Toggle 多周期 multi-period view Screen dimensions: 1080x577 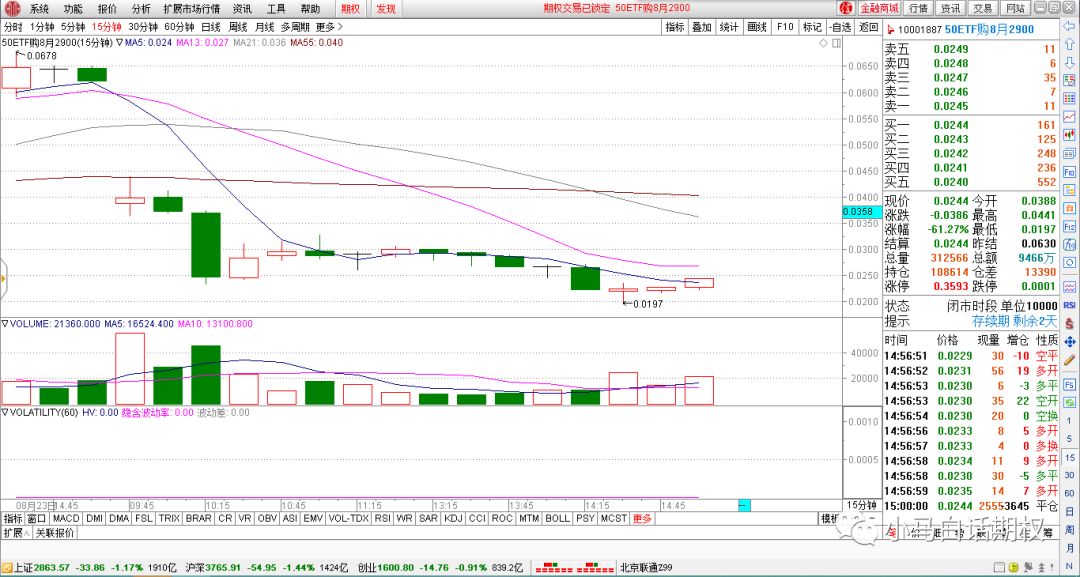[x=295, y=27]
